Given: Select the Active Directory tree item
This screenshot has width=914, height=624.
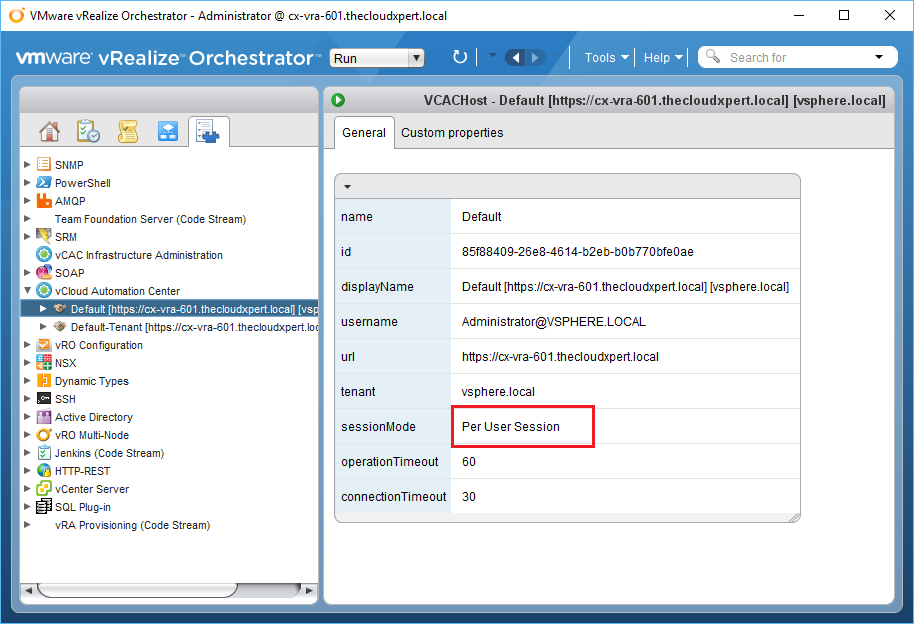Looking at the screenshot, I should (94, 417).
